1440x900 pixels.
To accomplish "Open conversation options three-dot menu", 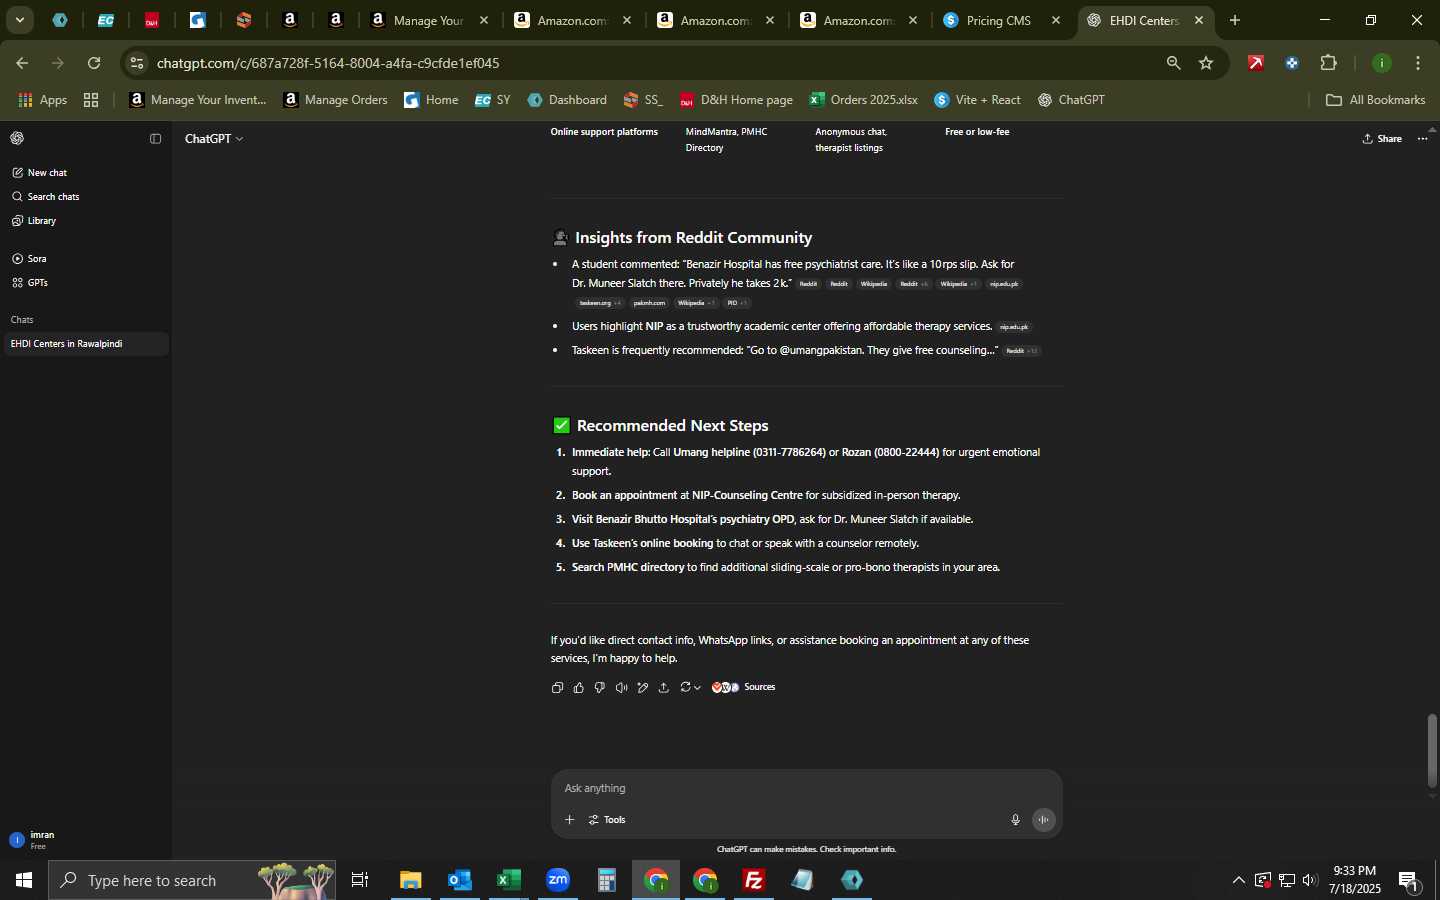I will tap(1423, 139).
